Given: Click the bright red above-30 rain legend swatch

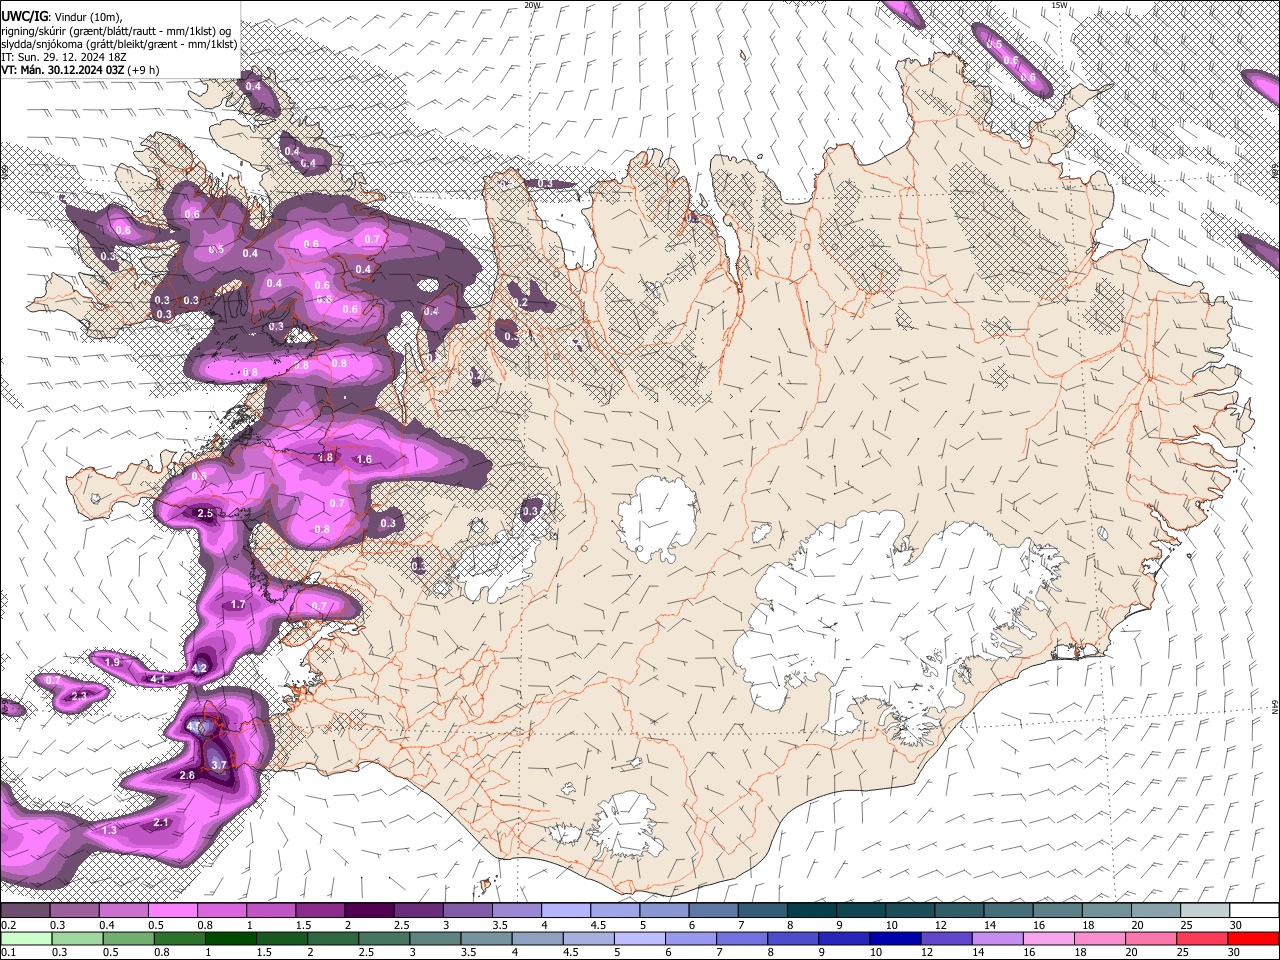Looking at the screenshot, I should (1253, 938).
